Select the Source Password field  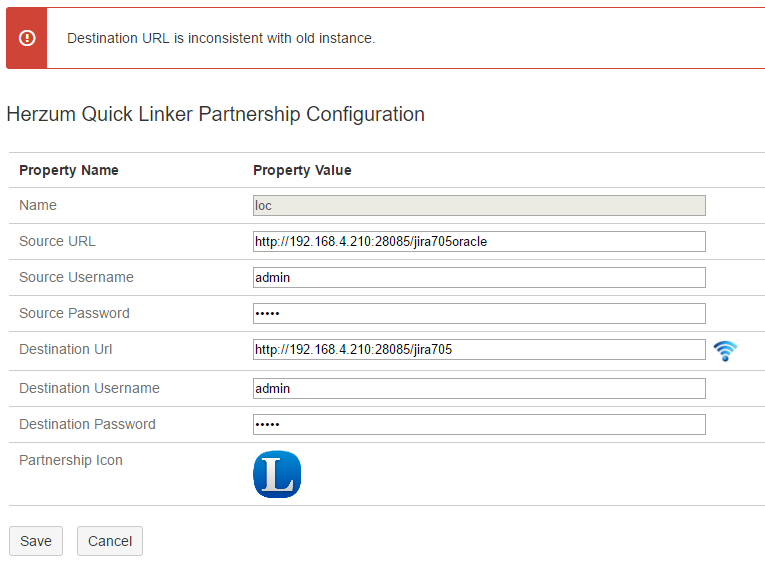(479, 313)
